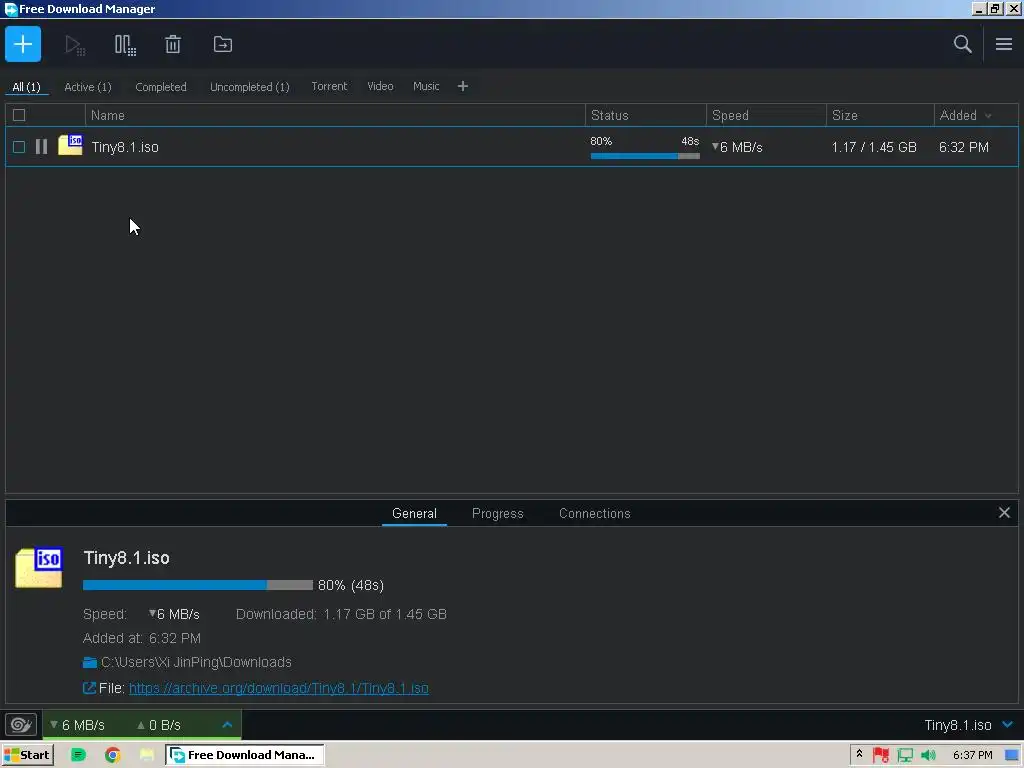Click the Size column header

click(x=880, y=115)
